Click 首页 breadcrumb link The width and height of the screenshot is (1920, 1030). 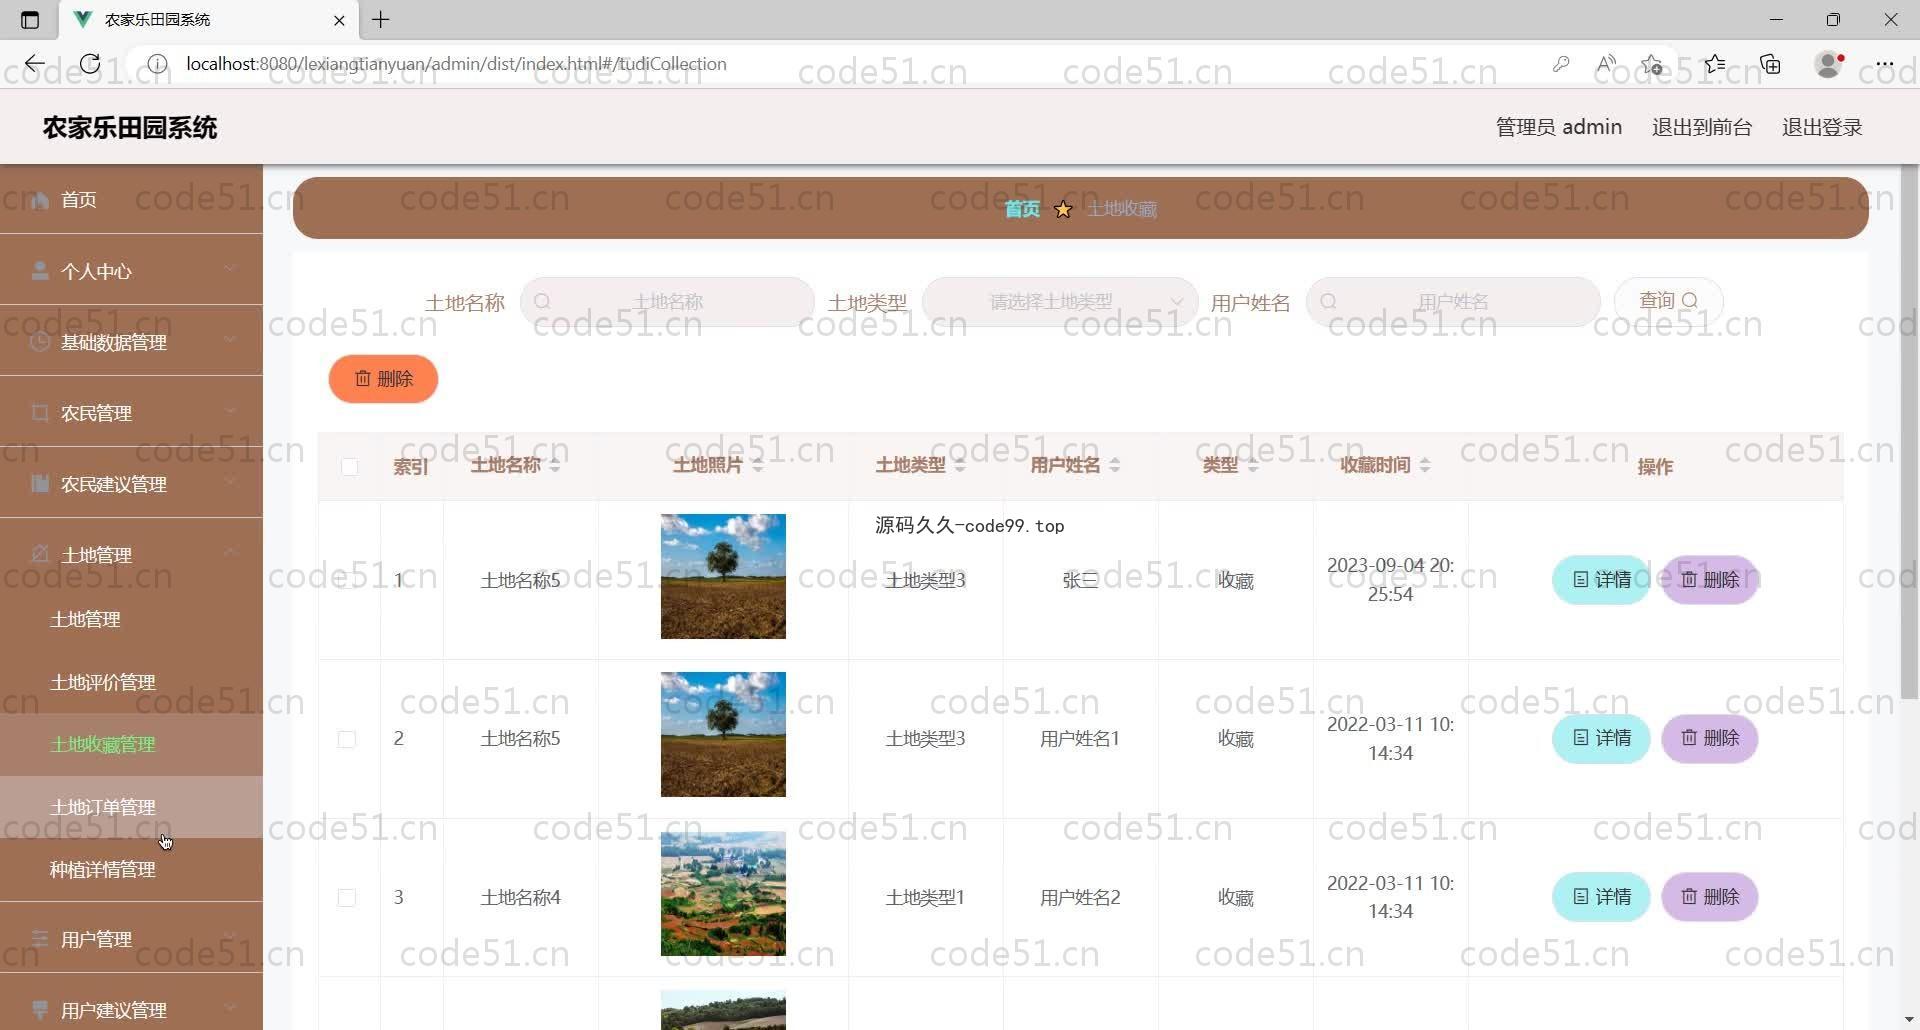(x=1022, y=208)
